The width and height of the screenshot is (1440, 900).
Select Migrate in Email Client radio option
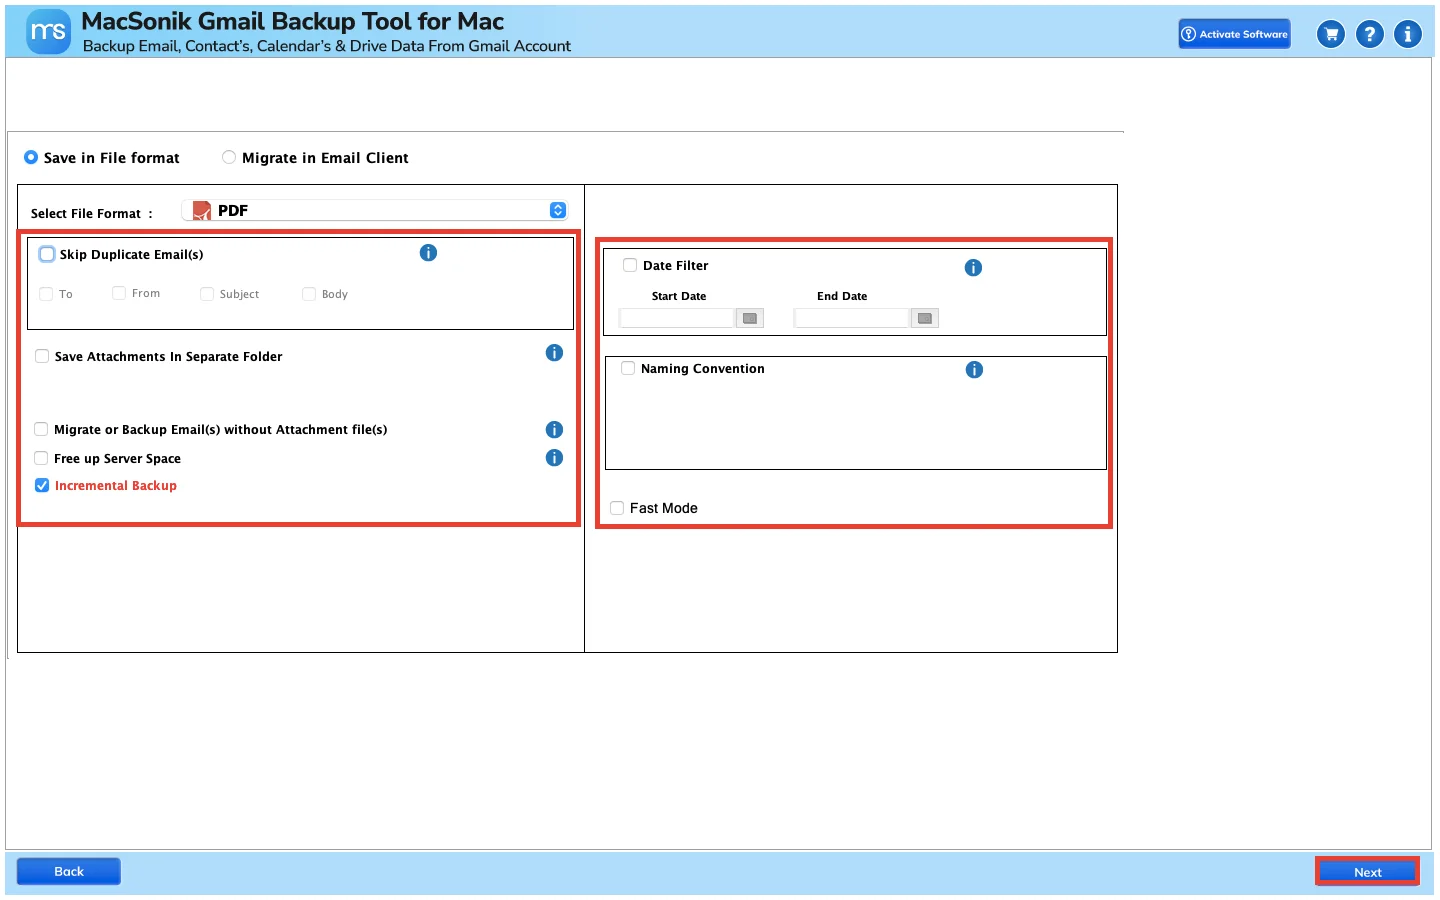click(x=229, y=157)
